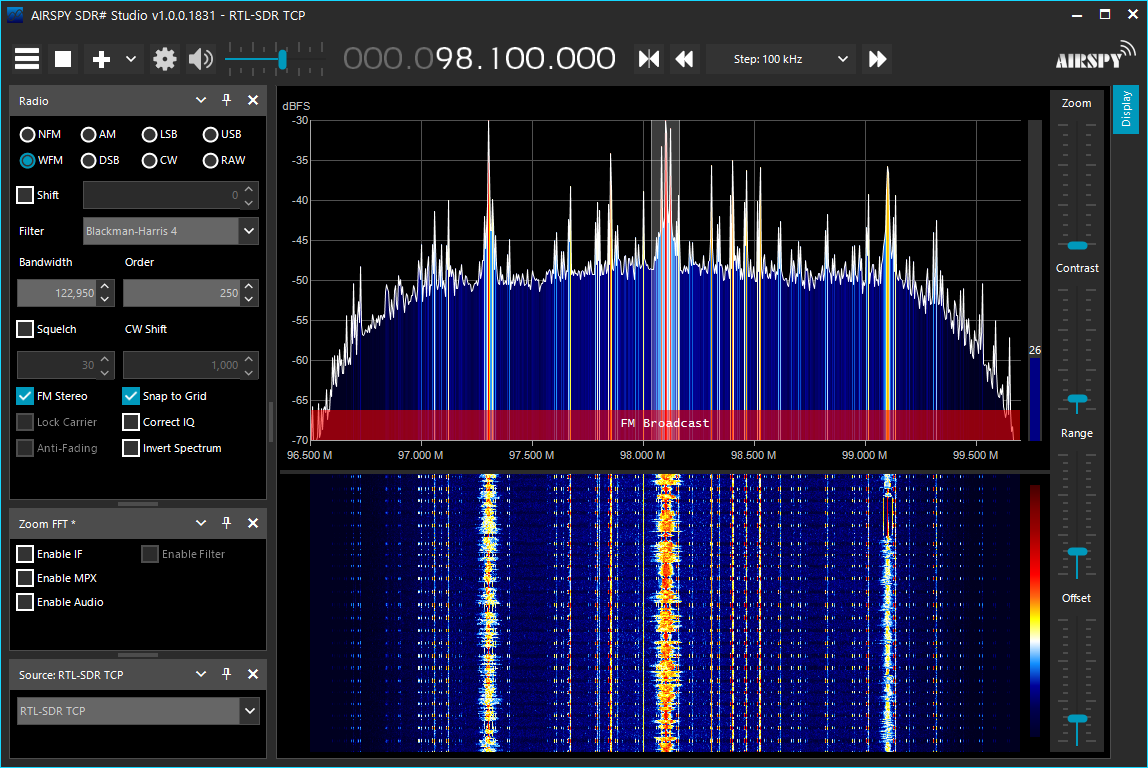The image size is (1148, 768).
Task: Close the Source panel
Action: 253,674
